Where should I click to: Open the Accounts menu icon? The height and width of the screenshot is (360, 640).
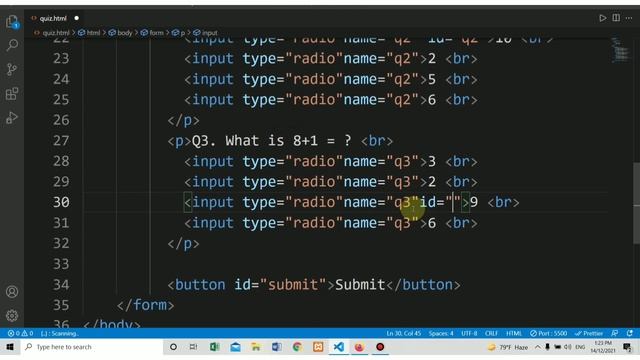pos(12,292)
